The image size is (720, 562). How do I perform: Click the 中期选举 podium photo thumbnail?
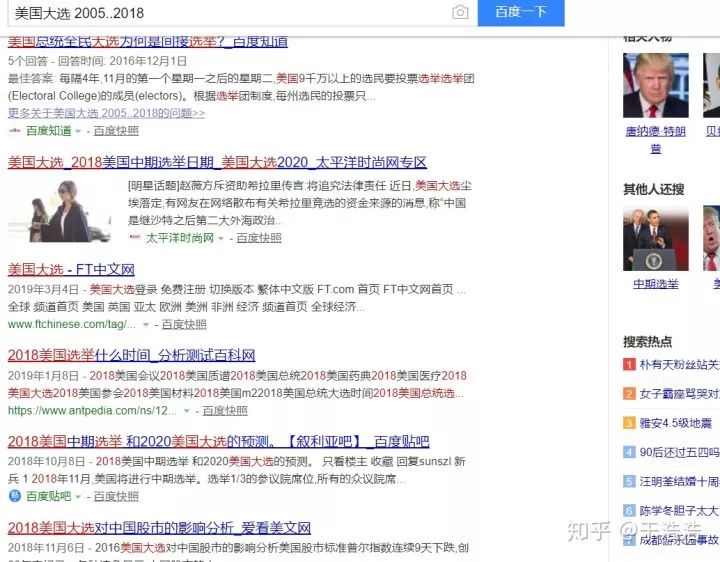[x=656, y=238]
